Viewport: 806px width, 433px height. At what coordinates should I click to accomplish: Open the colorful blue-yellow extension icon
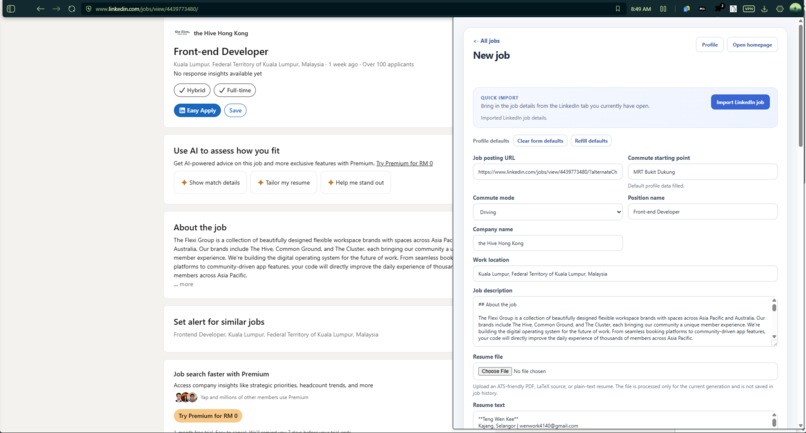coord(686,9)
